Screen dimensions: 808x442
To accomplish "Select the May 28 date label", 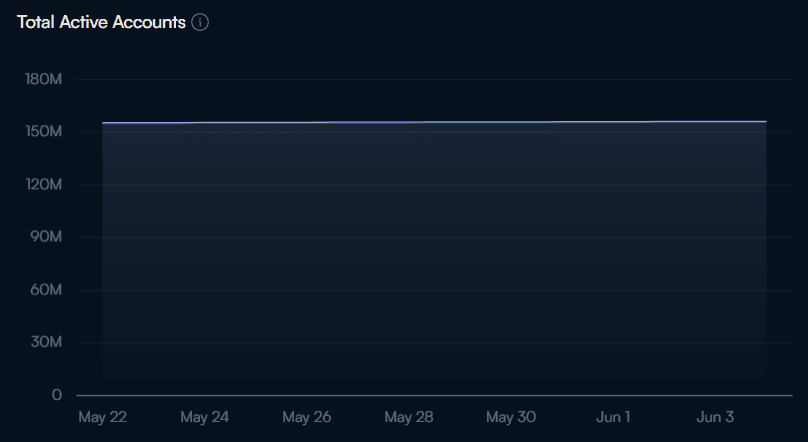I will pyautogui.click(x=408, y=416).
